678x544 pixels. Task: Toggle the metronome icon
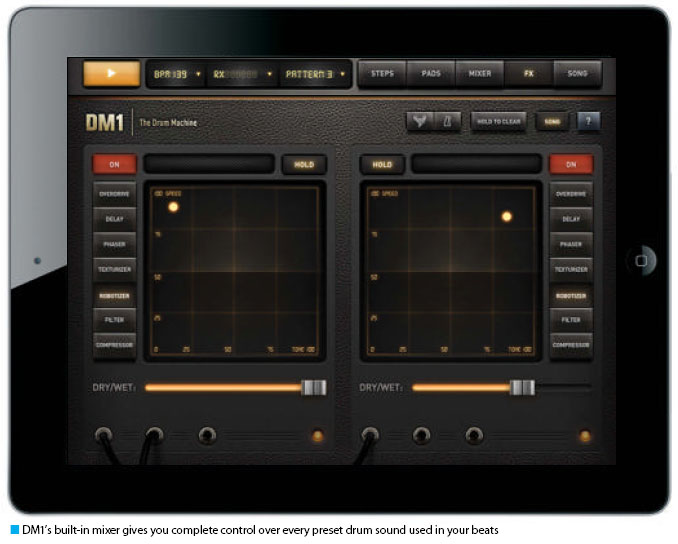click(447, 122)
